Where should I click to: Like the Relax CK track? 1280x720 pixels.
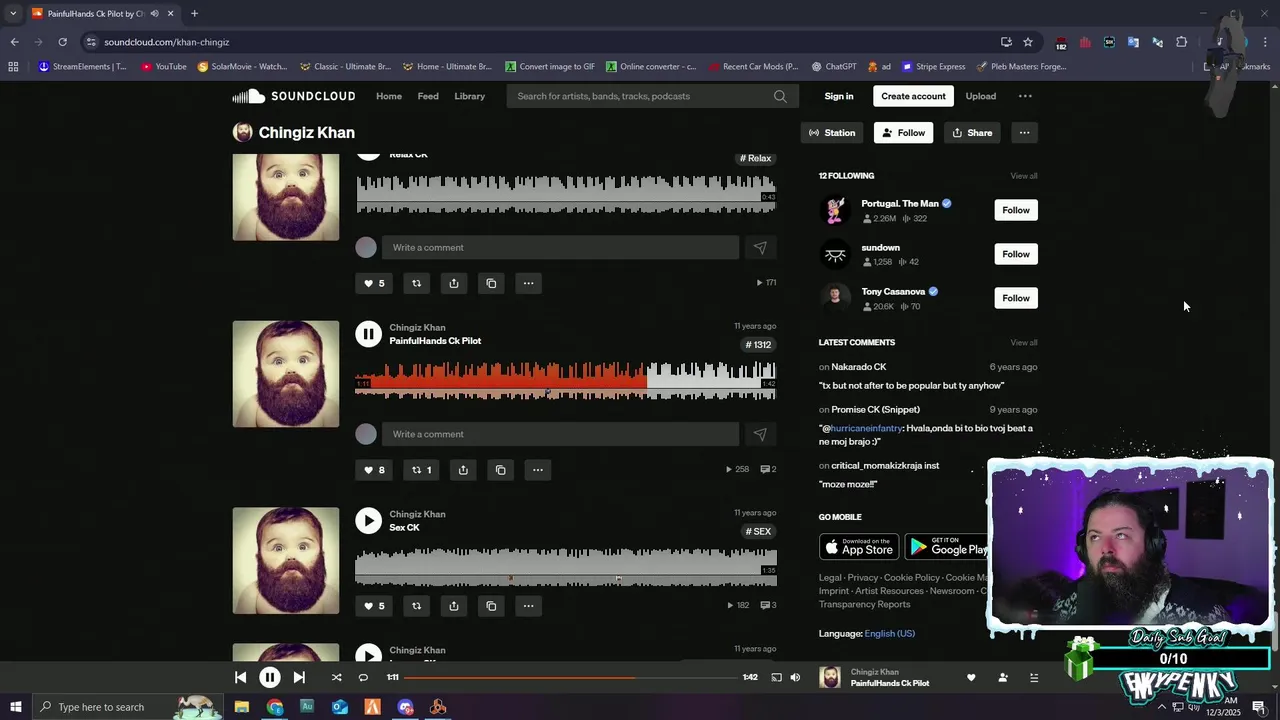(374, 283)
